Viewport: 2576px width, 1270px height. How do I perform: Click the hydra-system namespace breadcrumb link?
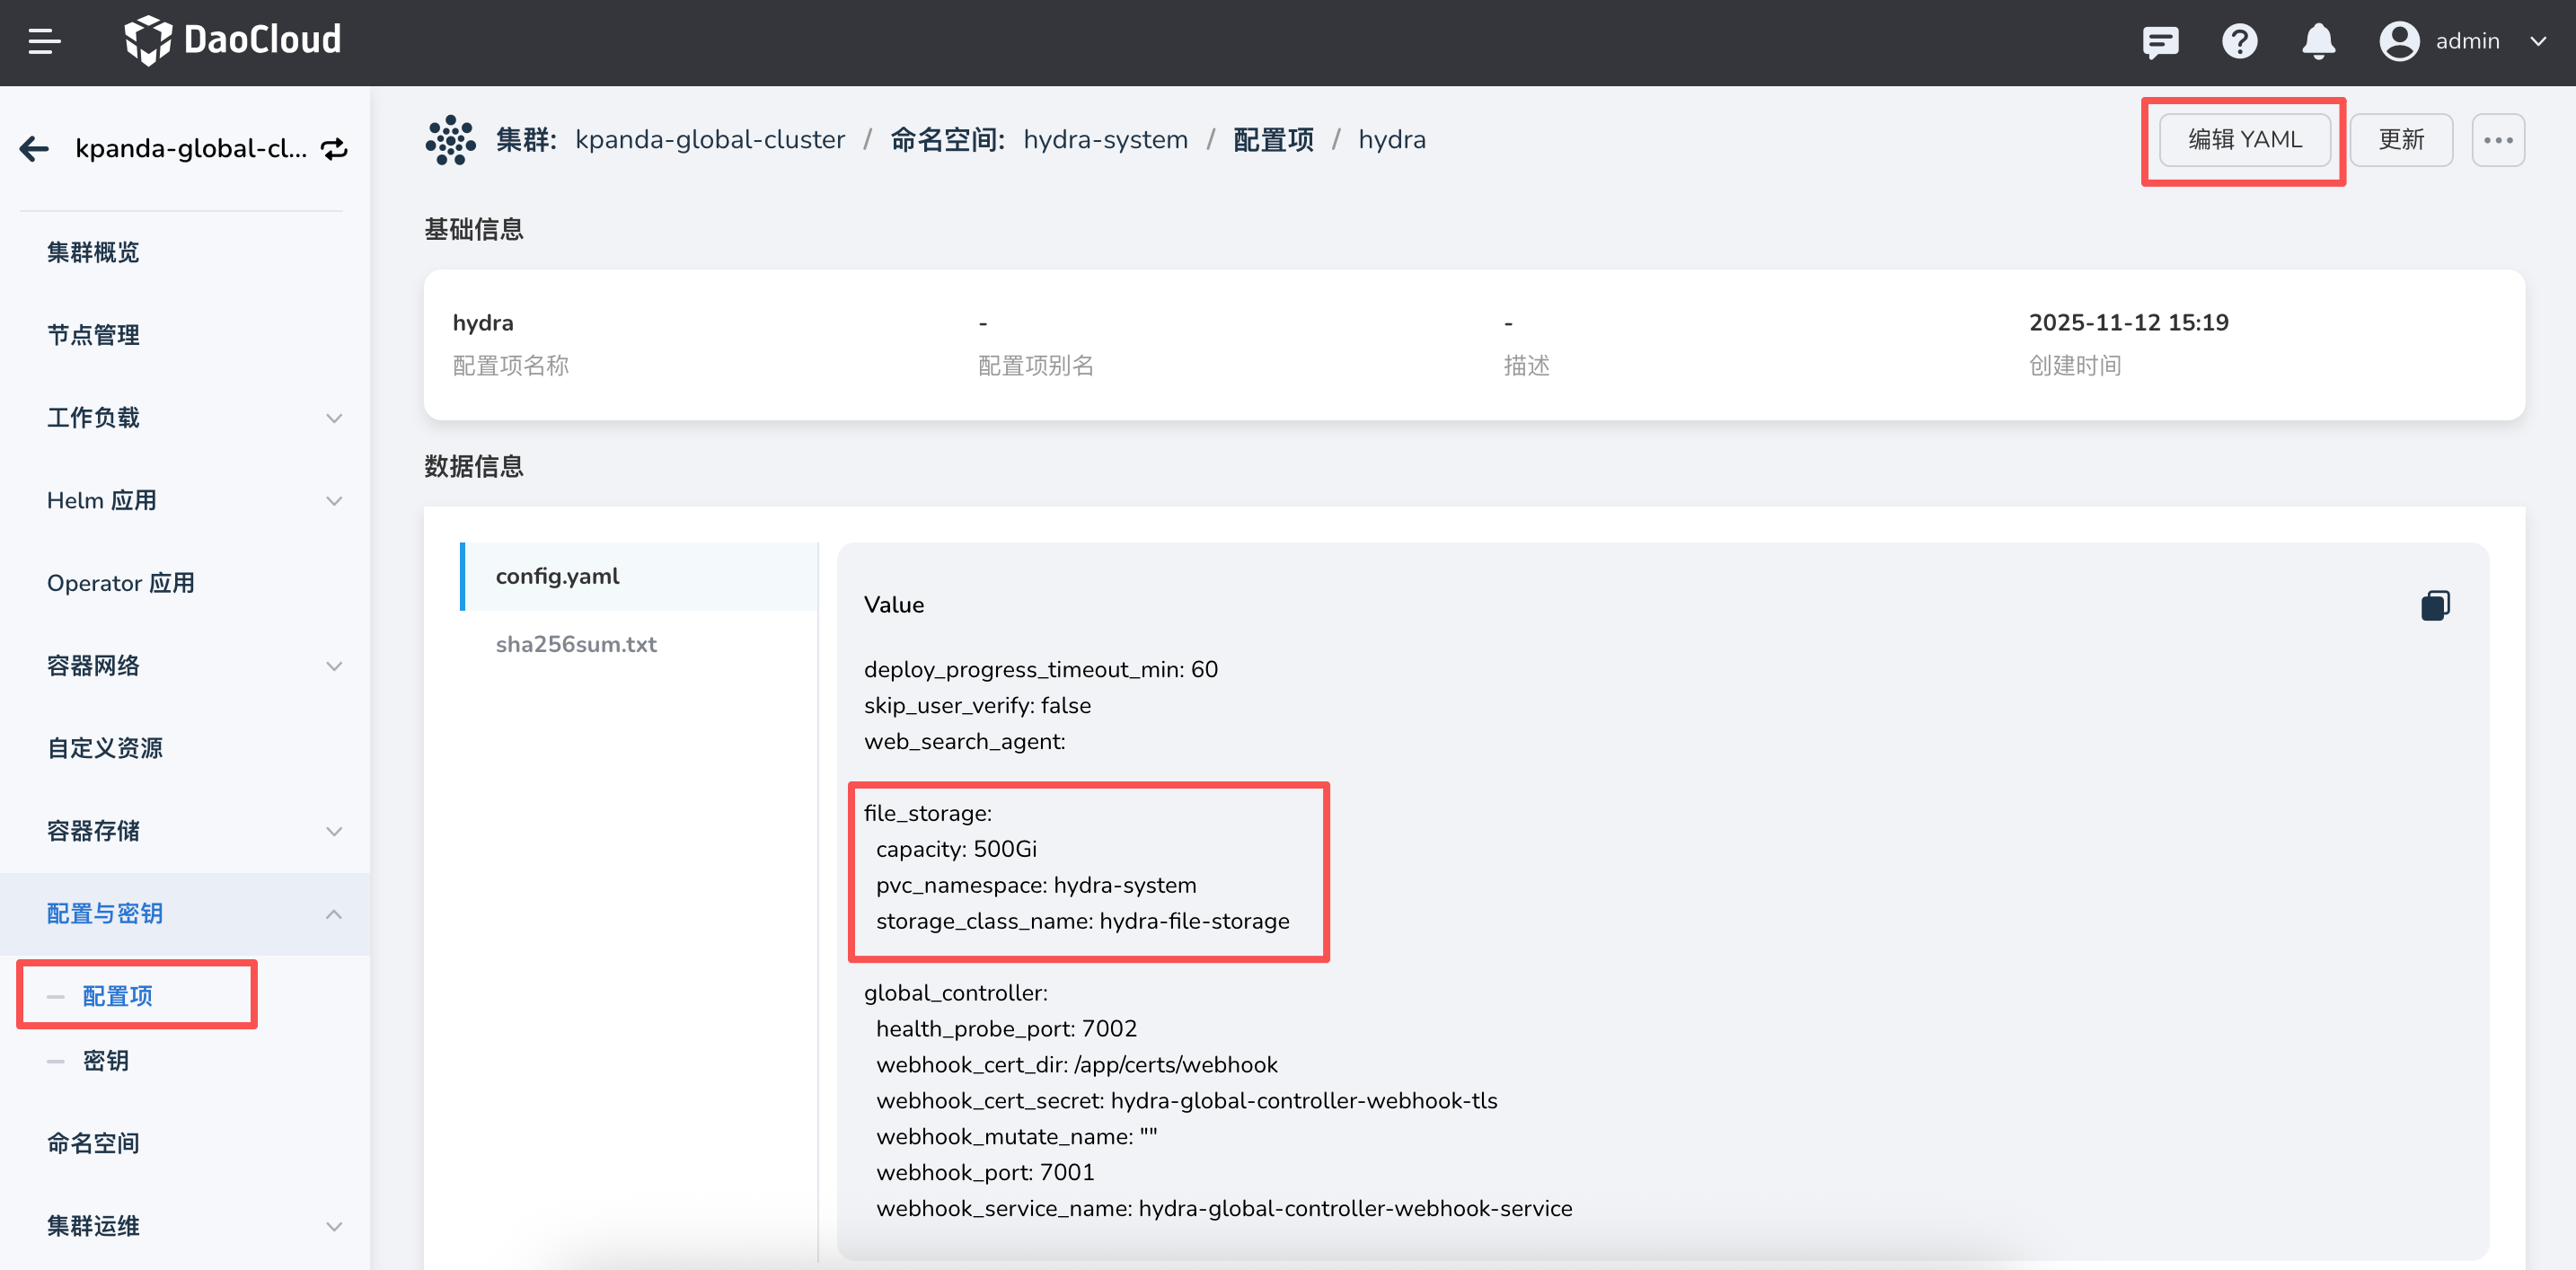[1105, 140]
